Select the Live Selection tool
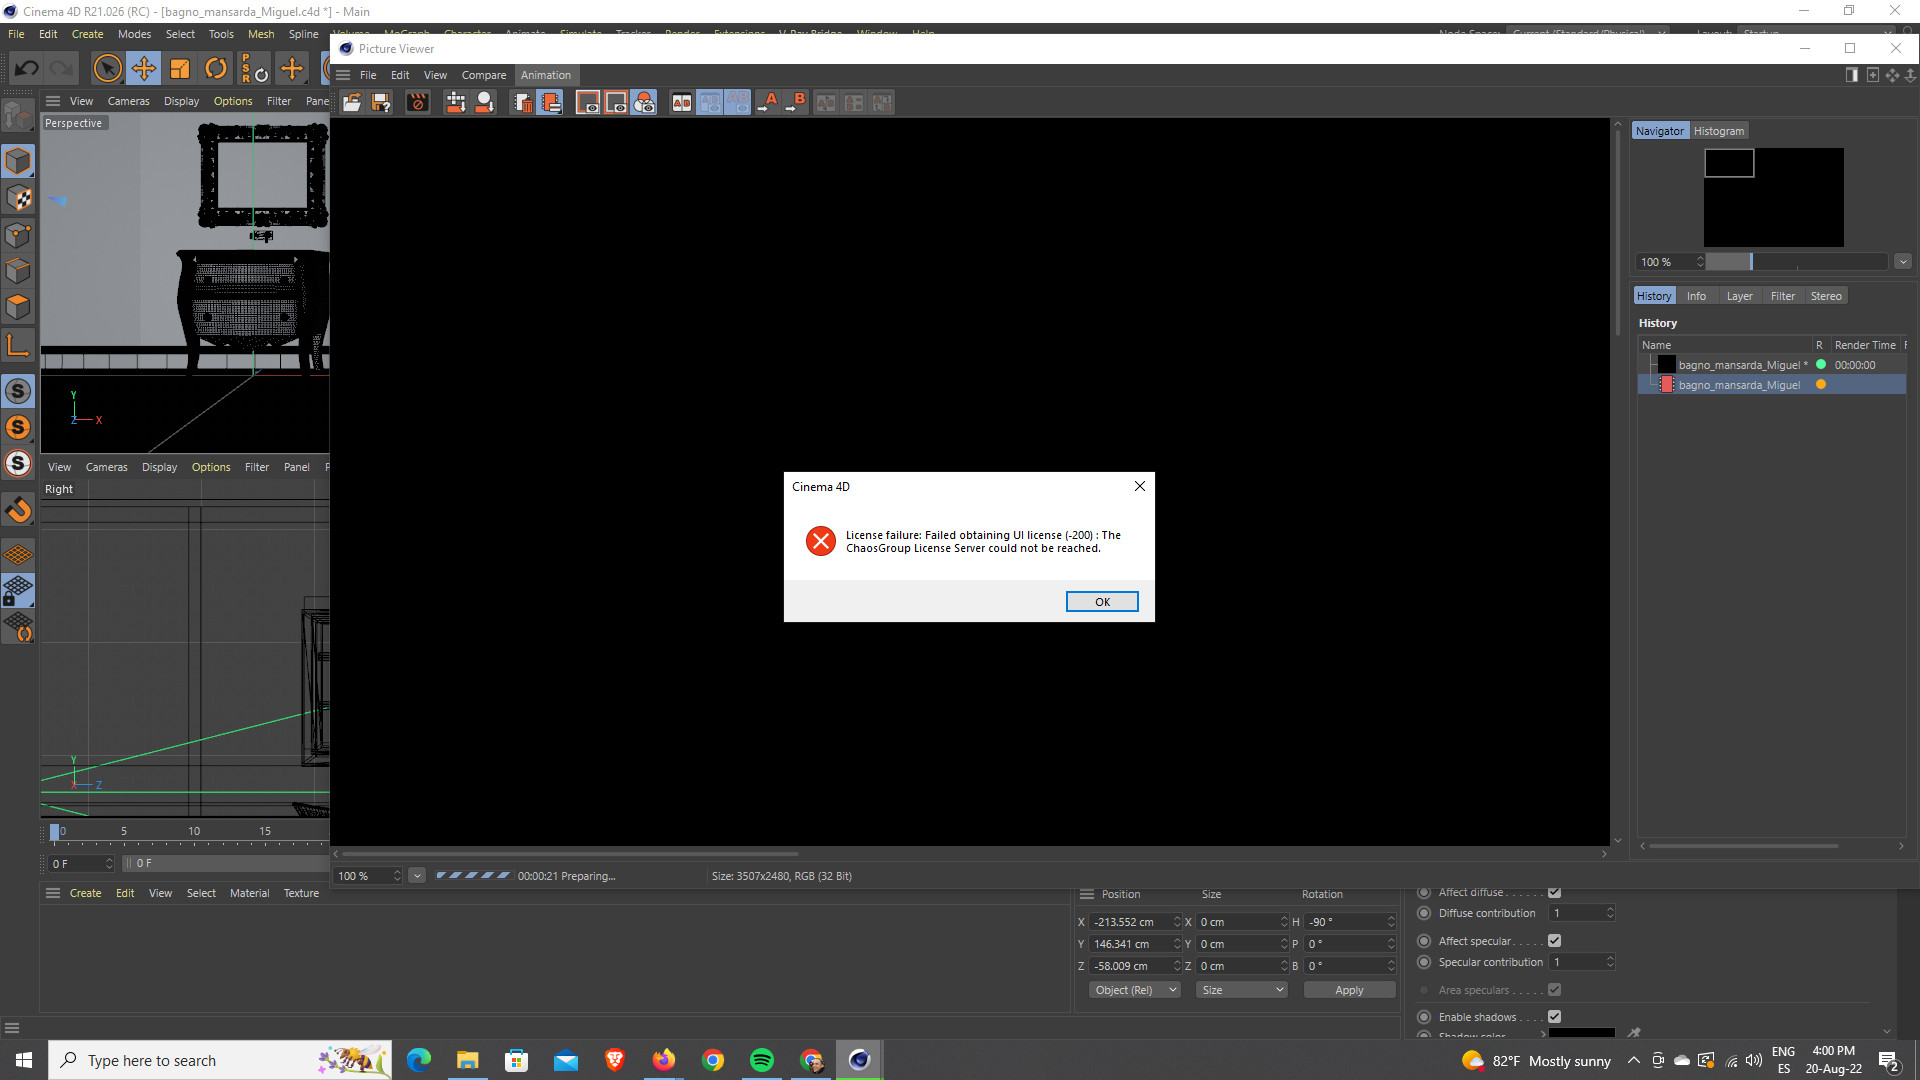Viewport: 1920px width, 1080px height. (107, 68)
